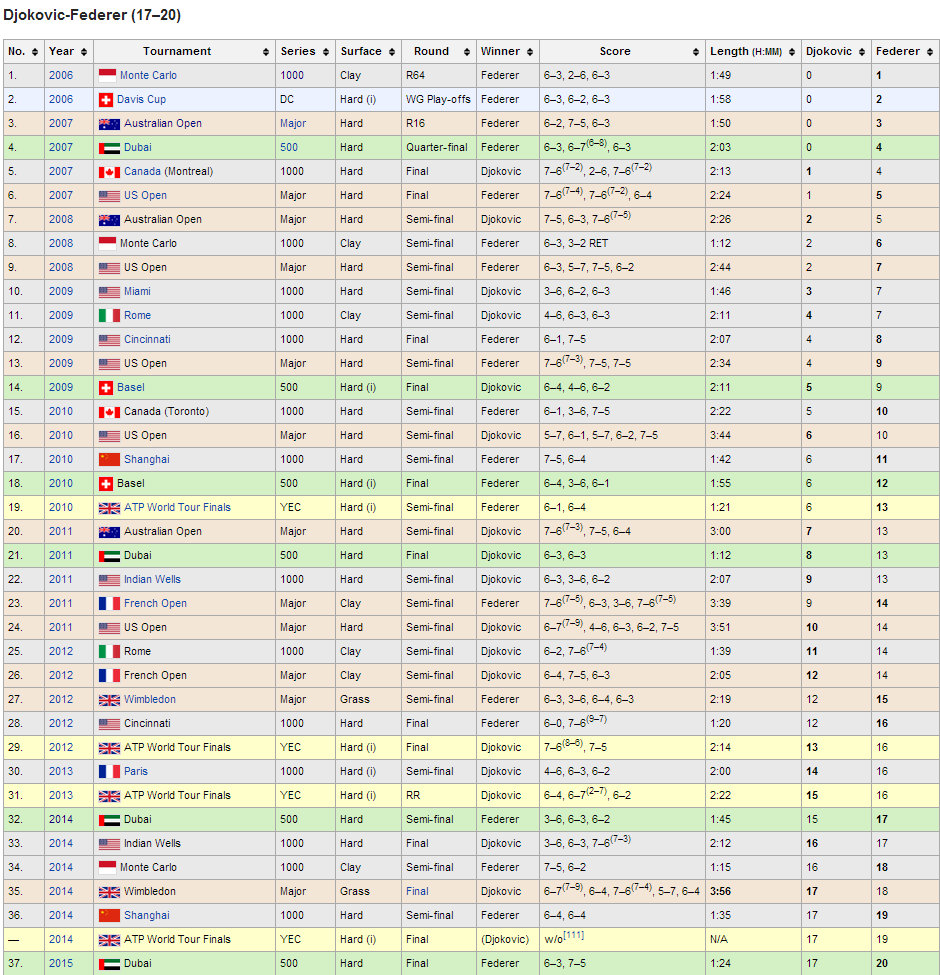Open the Canada link in row 5
Viewport: 940px width, 975px height.
[142, 172]
